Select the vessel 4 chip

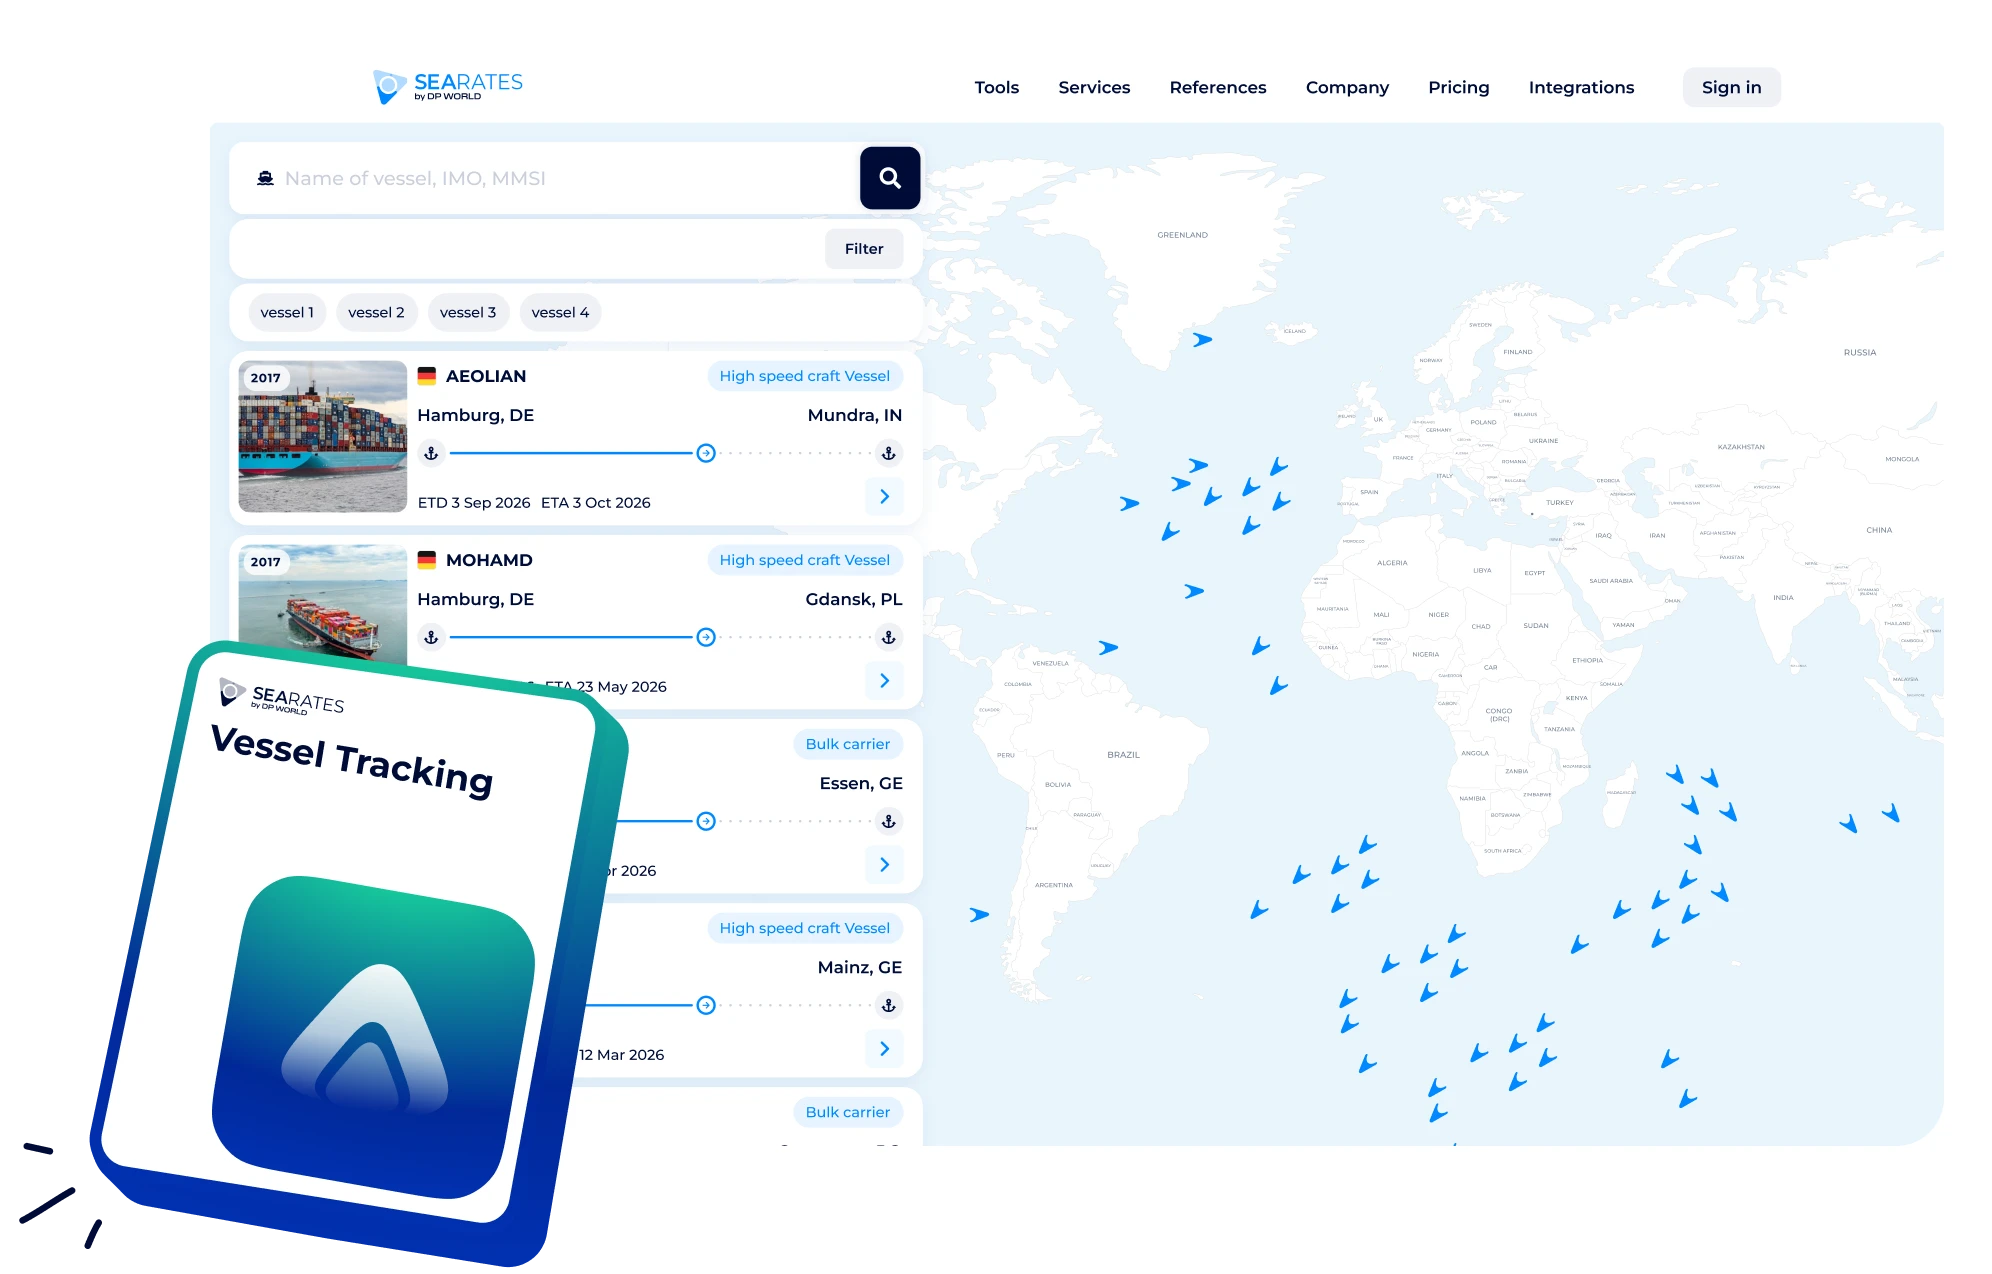560,313
